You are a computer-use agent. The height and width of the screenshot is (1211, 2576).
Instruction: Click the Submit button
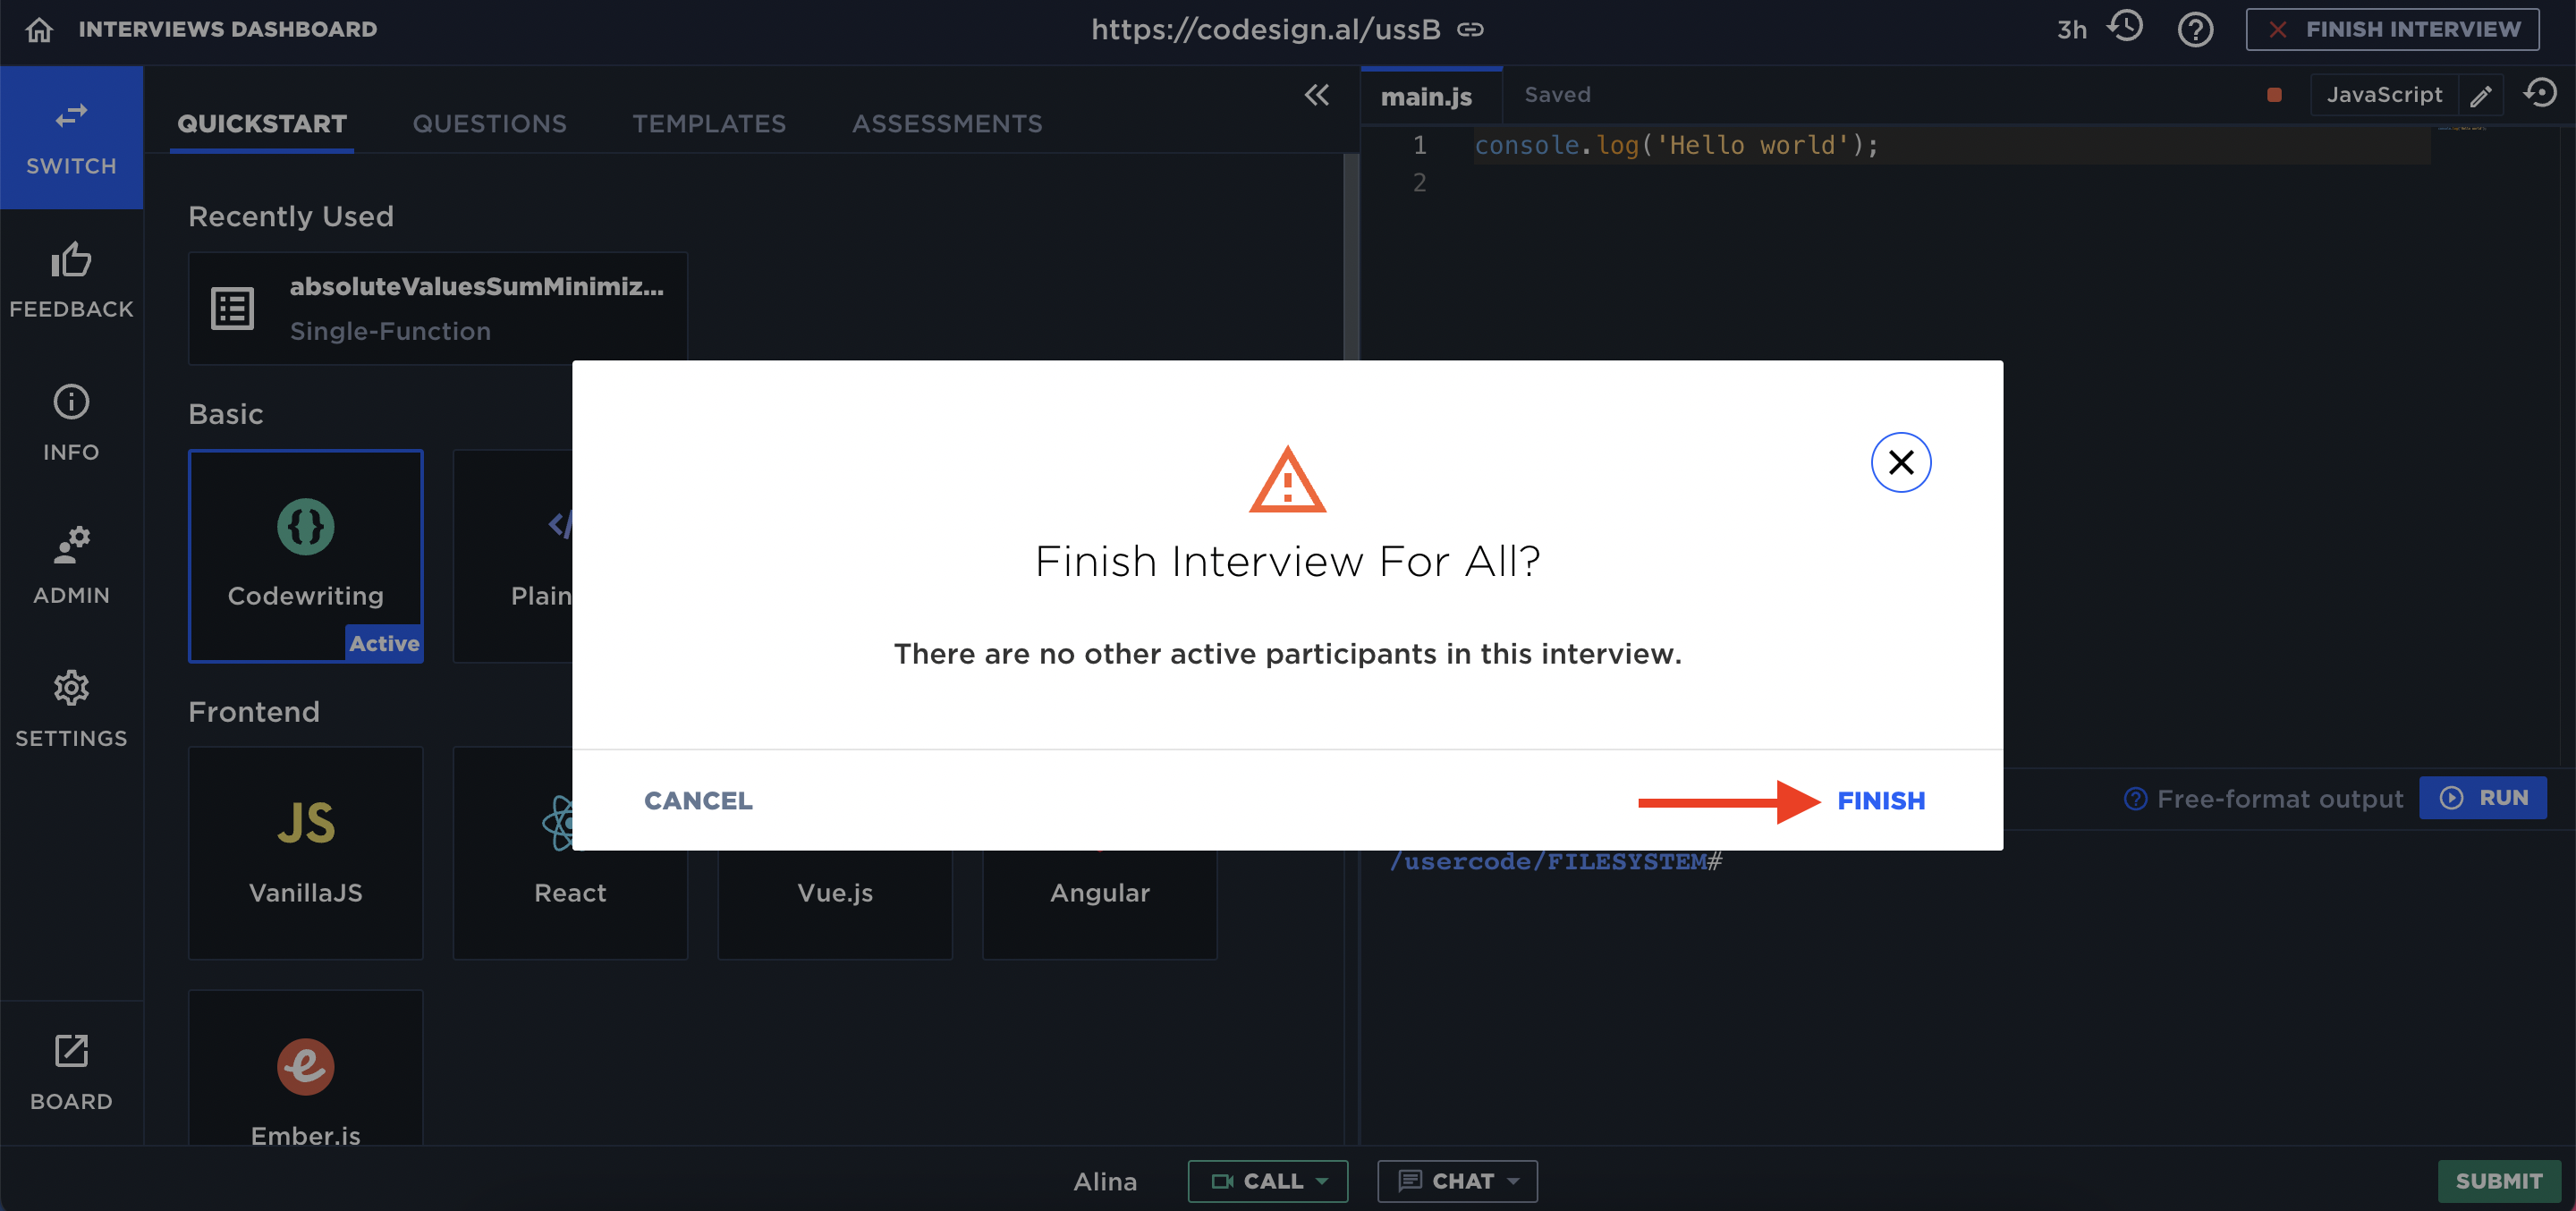click(x=2498, y=1181)
